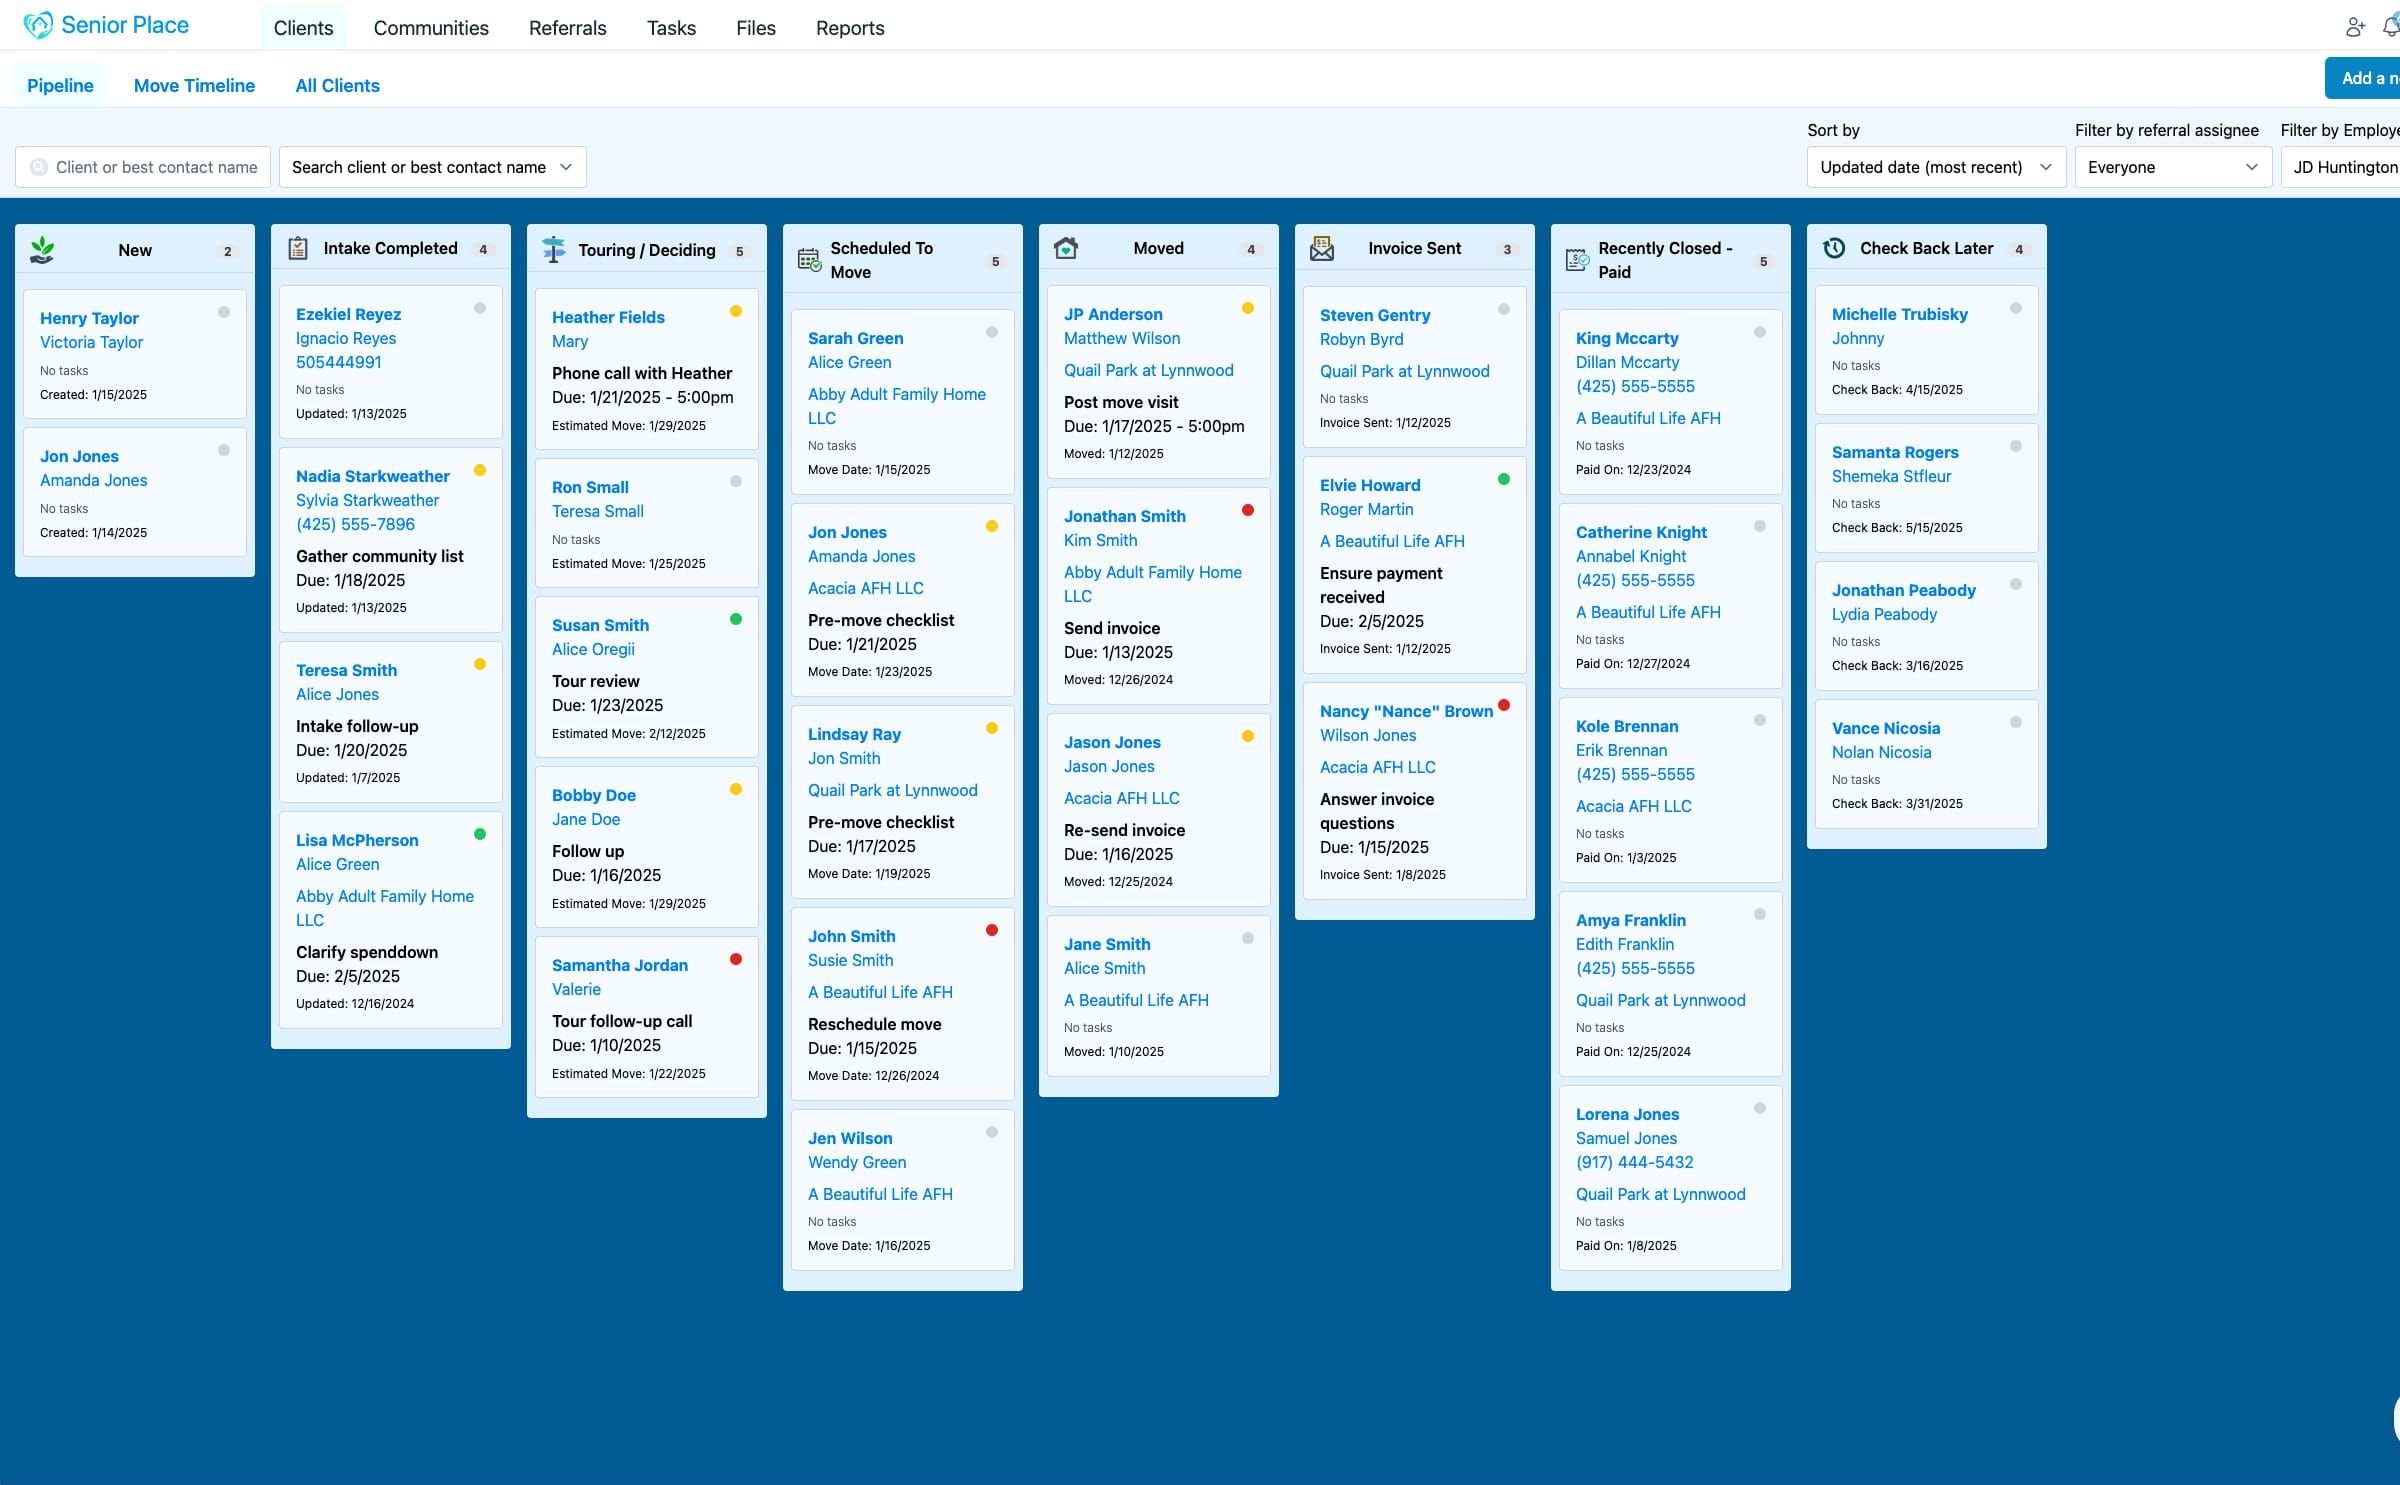Click the New column sprout icon
The image size is (2400, 1485).
pyautogui.click(x=42, y=250)
